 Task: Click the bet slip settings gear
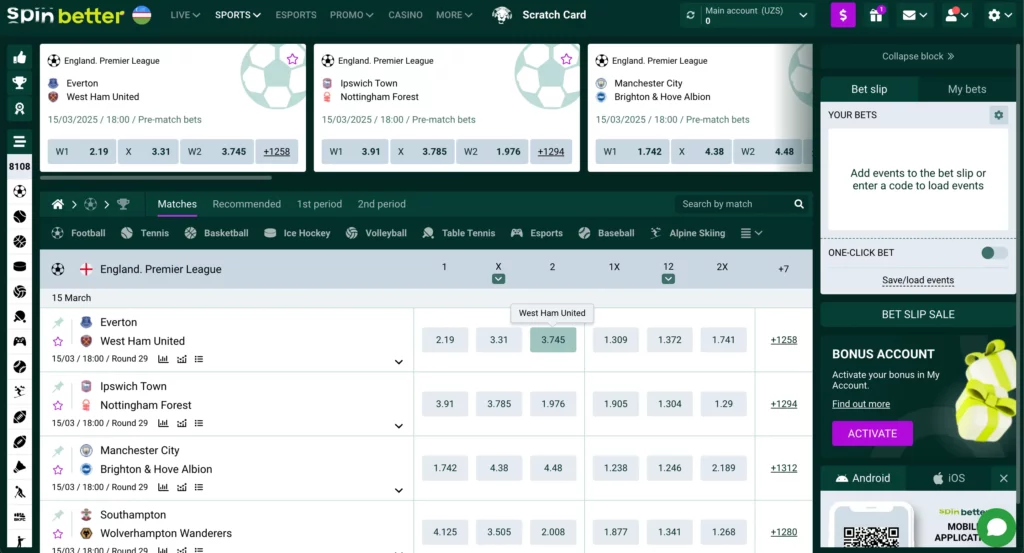point(997,115)
